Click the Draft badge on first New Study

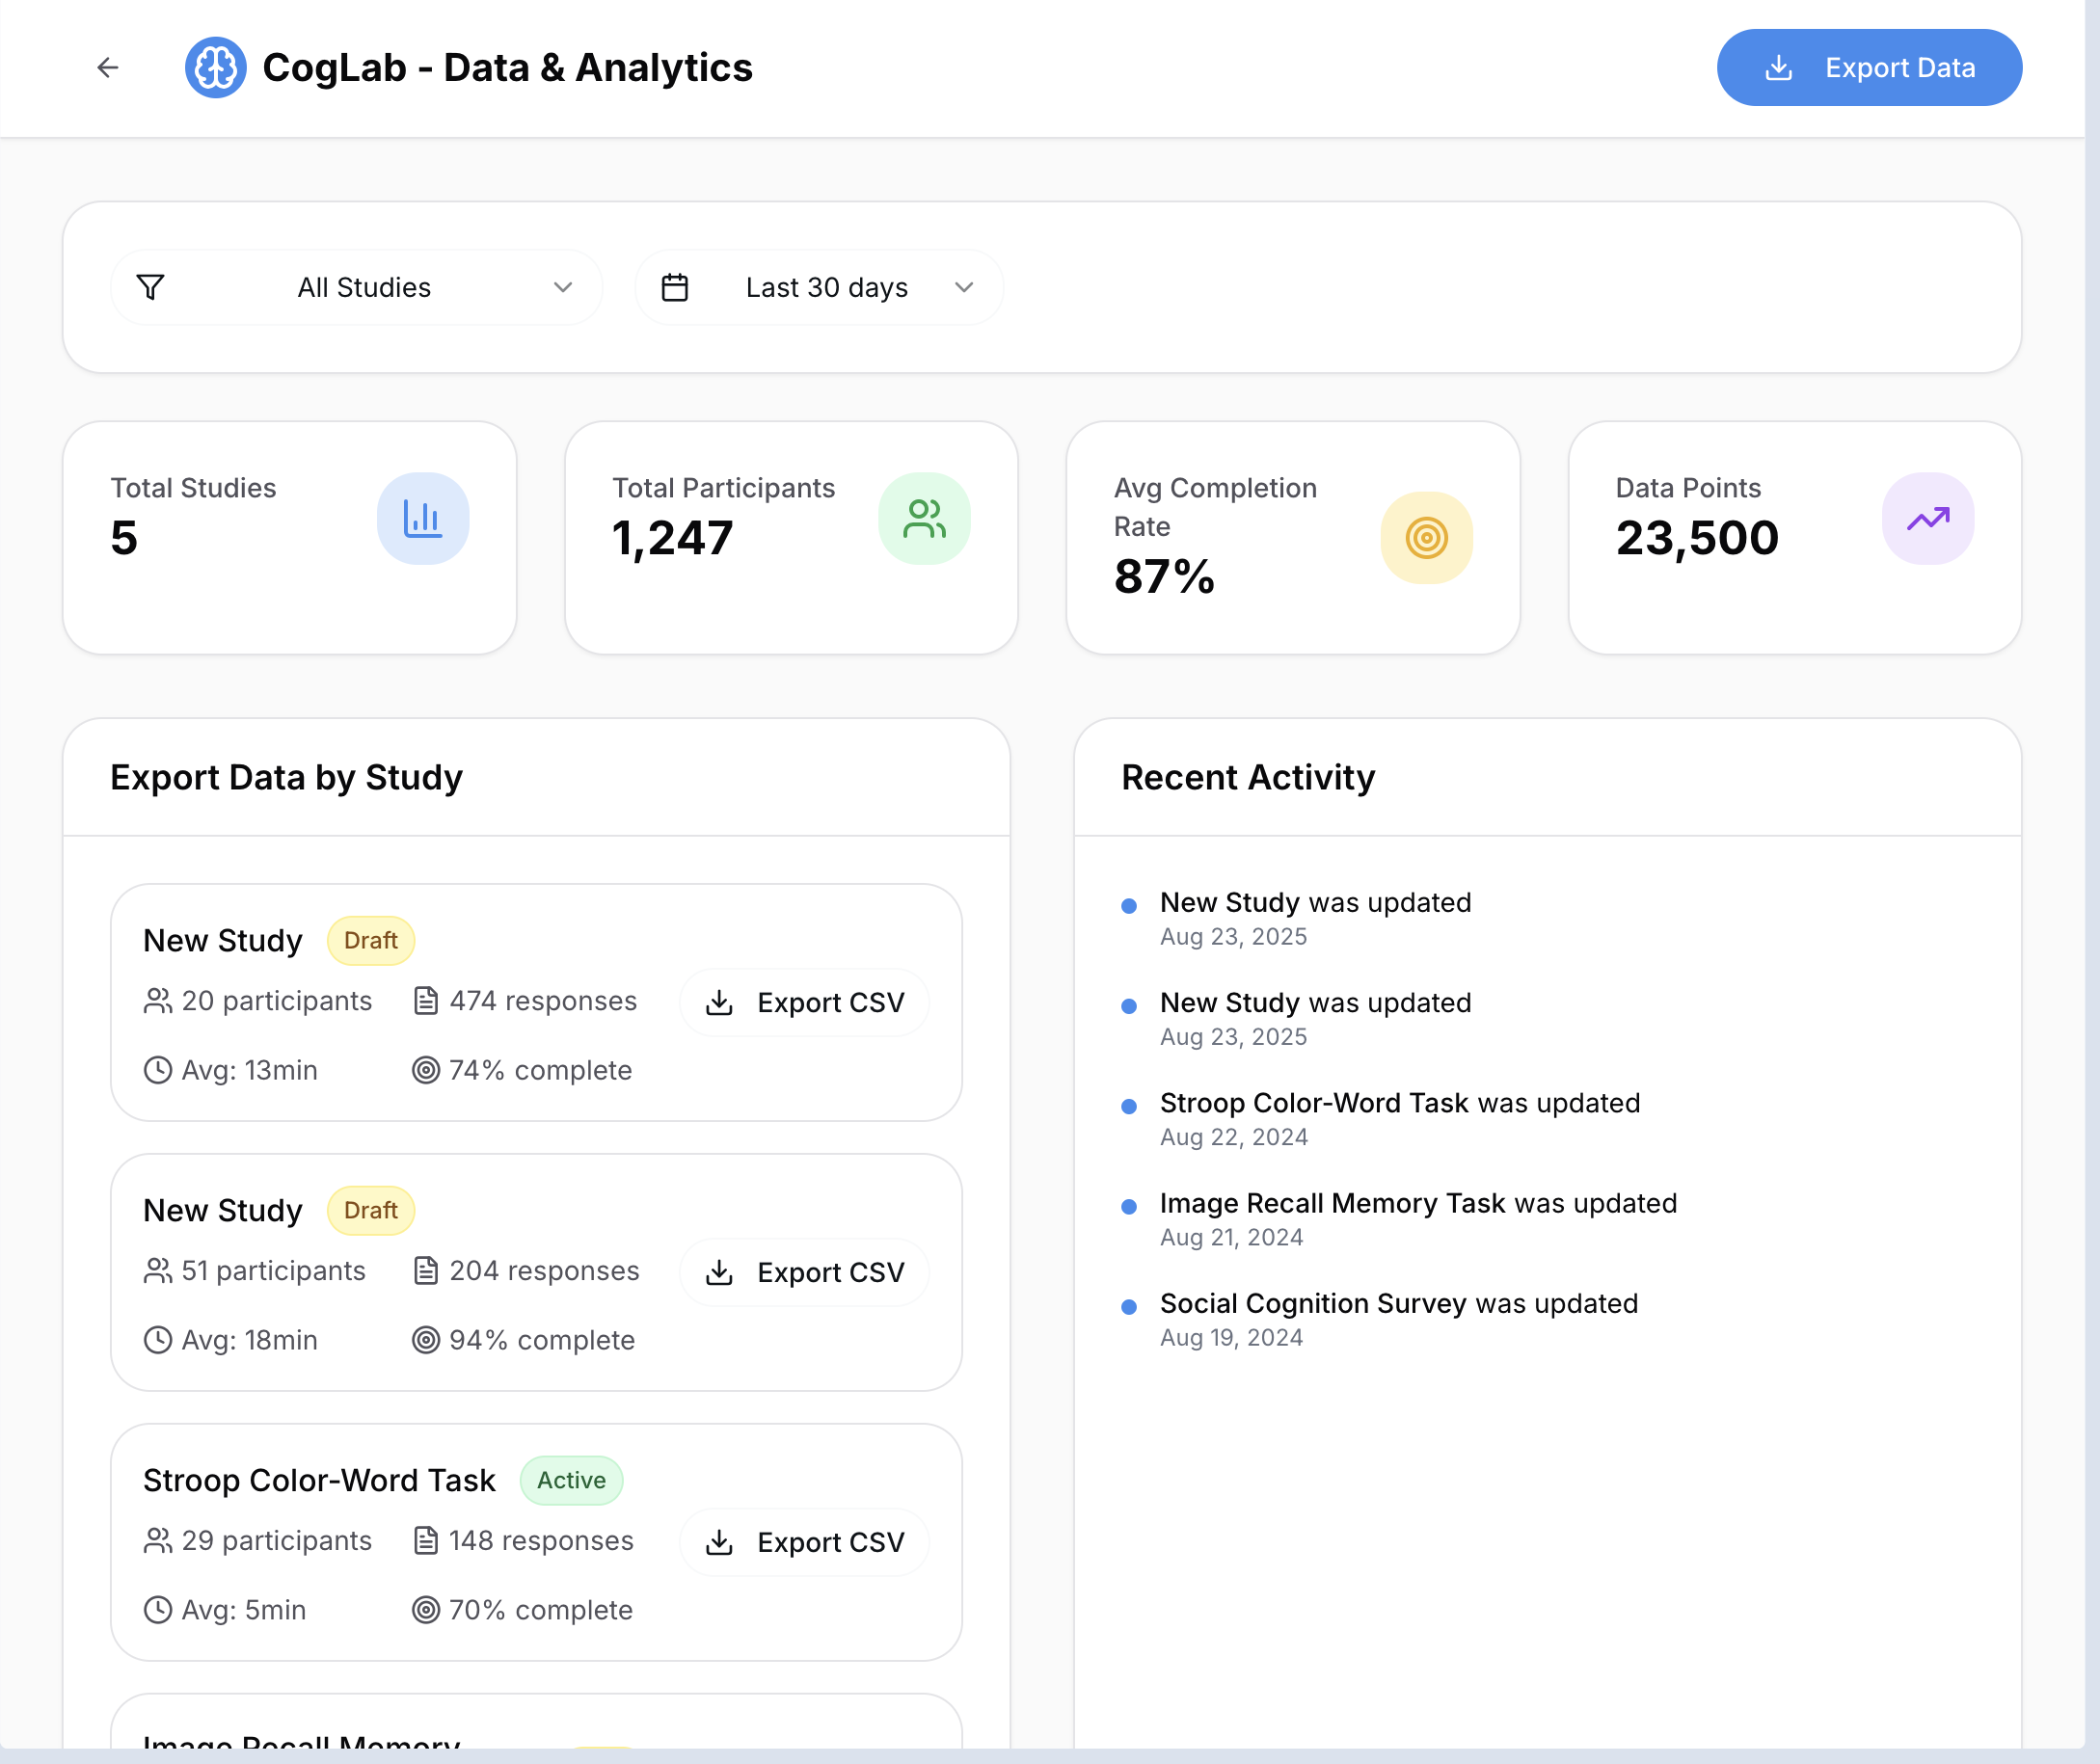[370, 940]
